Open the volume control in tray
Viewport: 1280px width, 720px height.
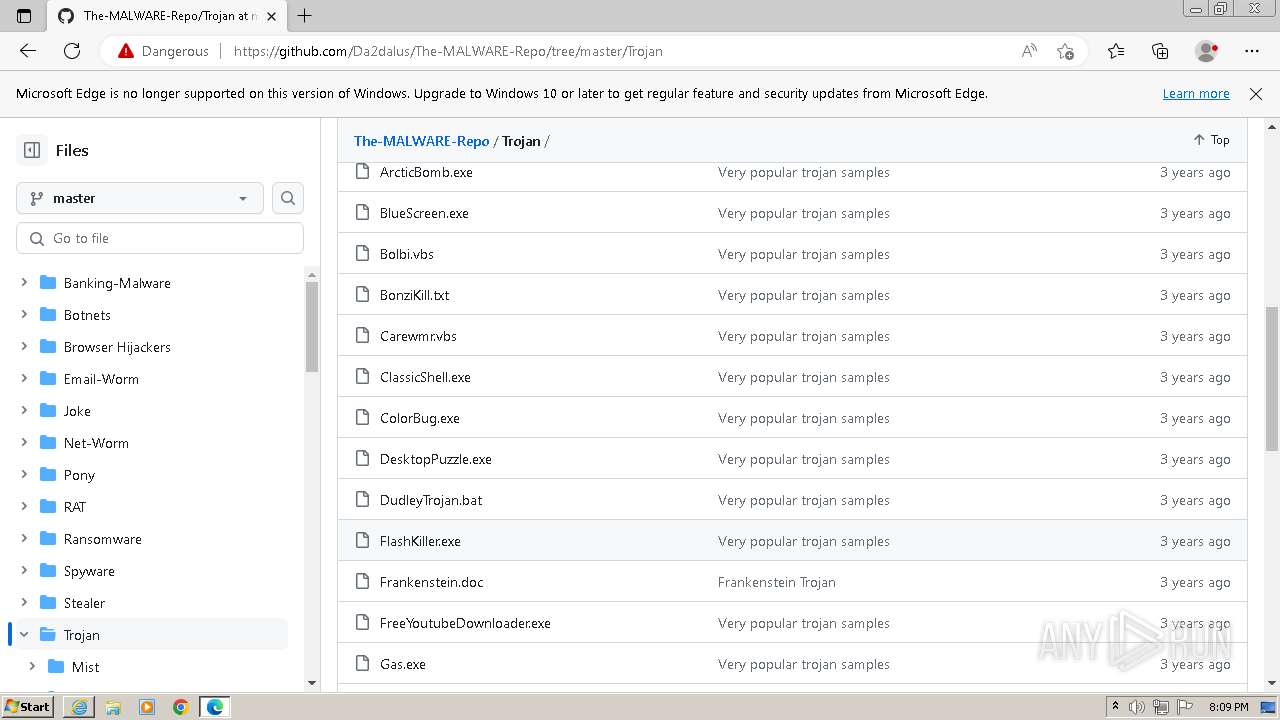(1137, 707)
